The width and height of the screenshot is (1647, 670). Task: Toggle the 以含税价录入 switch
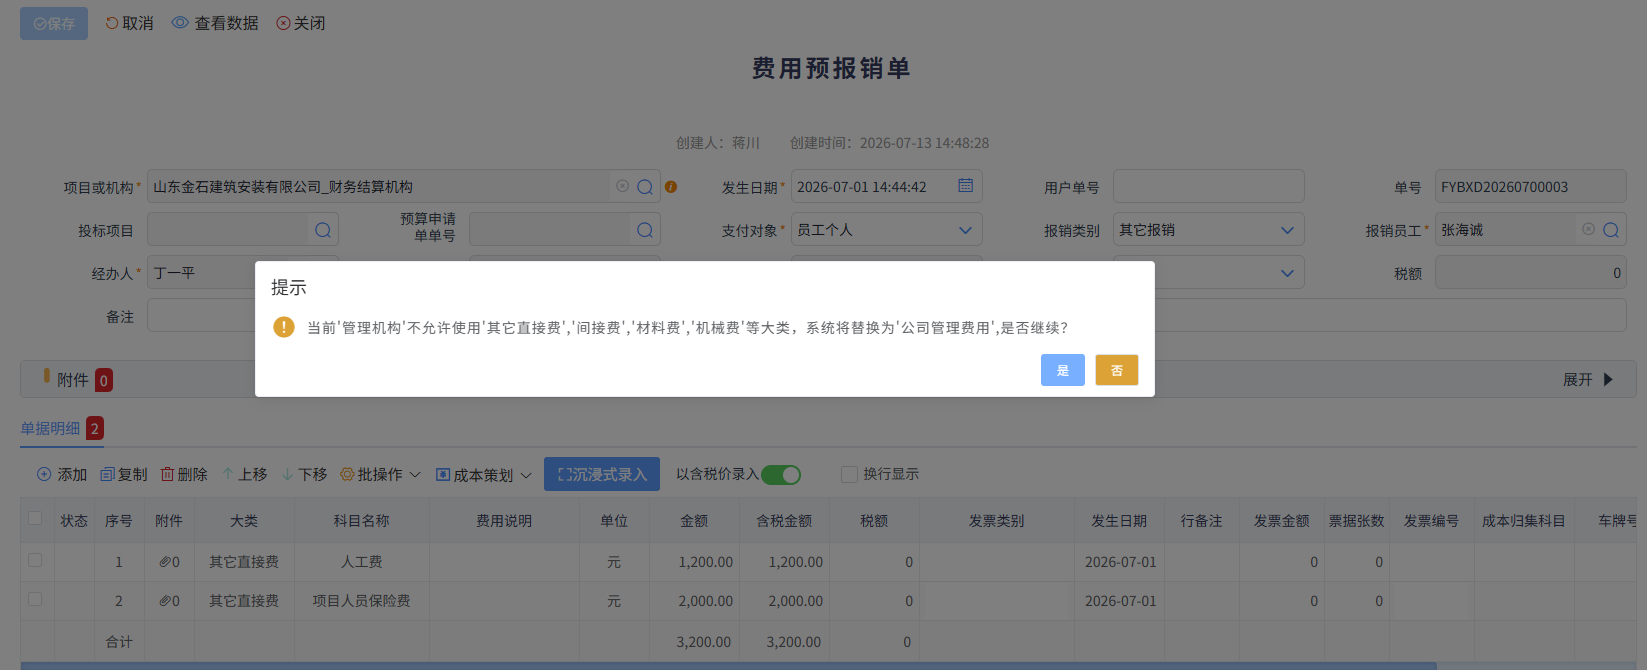(x=781, y=475)
